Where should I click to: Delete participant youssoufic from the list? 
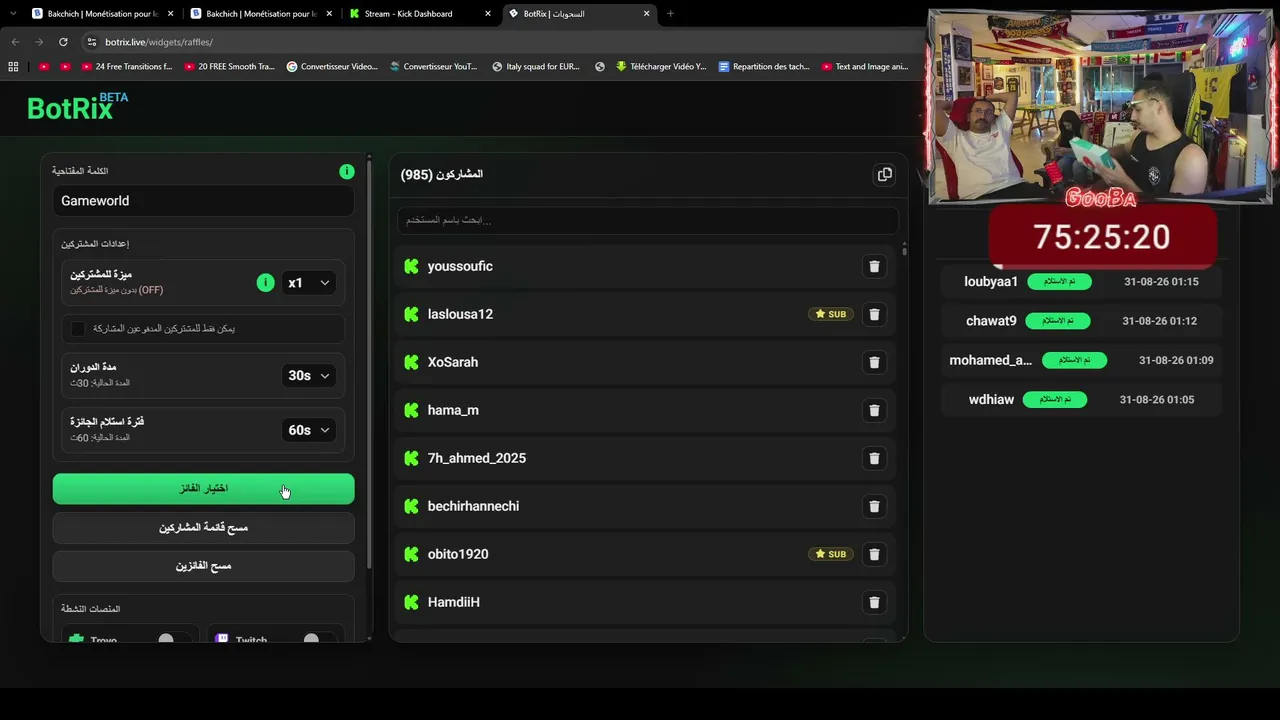pos(874,267)
